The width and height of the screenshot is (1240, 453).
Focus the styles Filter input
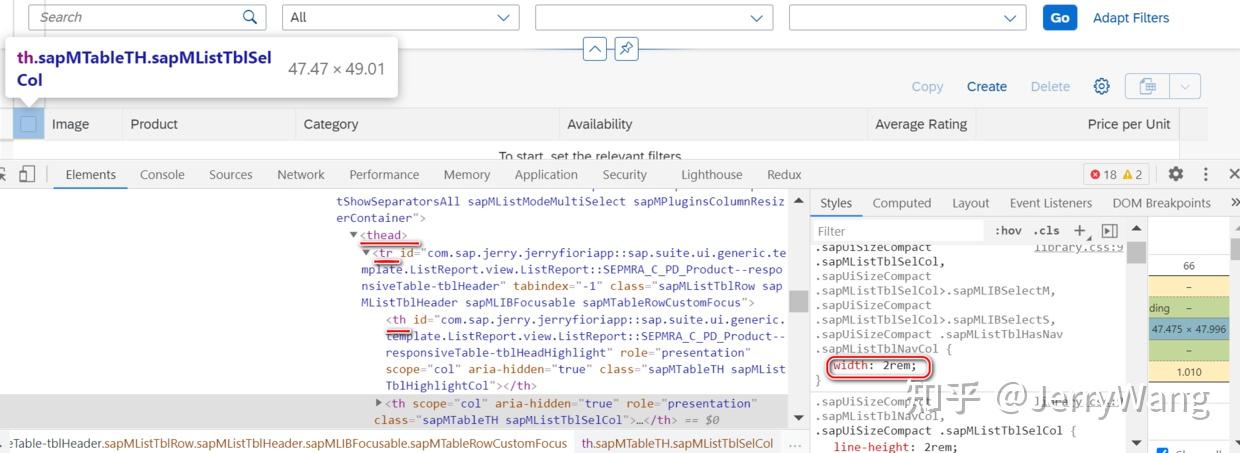(899, 231)
